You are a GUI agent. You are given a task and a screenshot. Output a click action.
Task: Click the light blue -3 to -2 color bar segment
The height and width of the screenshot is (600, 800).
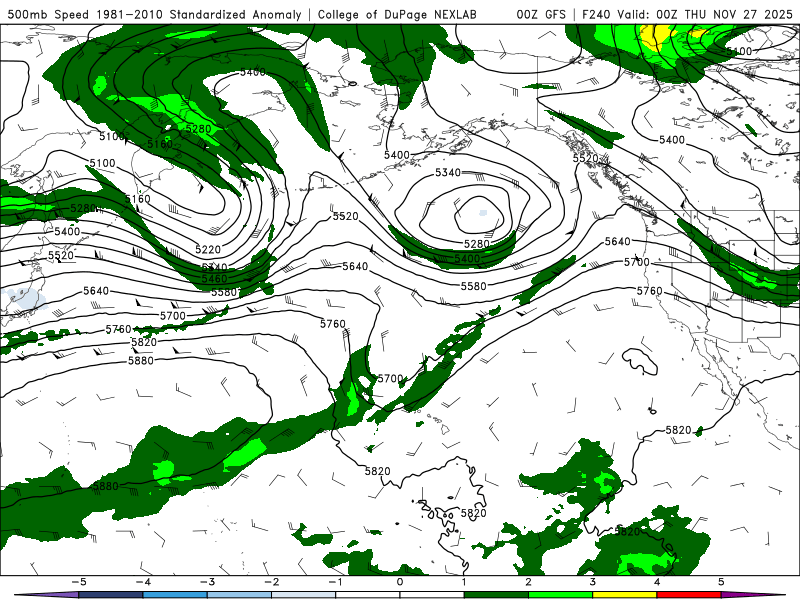(x=239, y=595)
